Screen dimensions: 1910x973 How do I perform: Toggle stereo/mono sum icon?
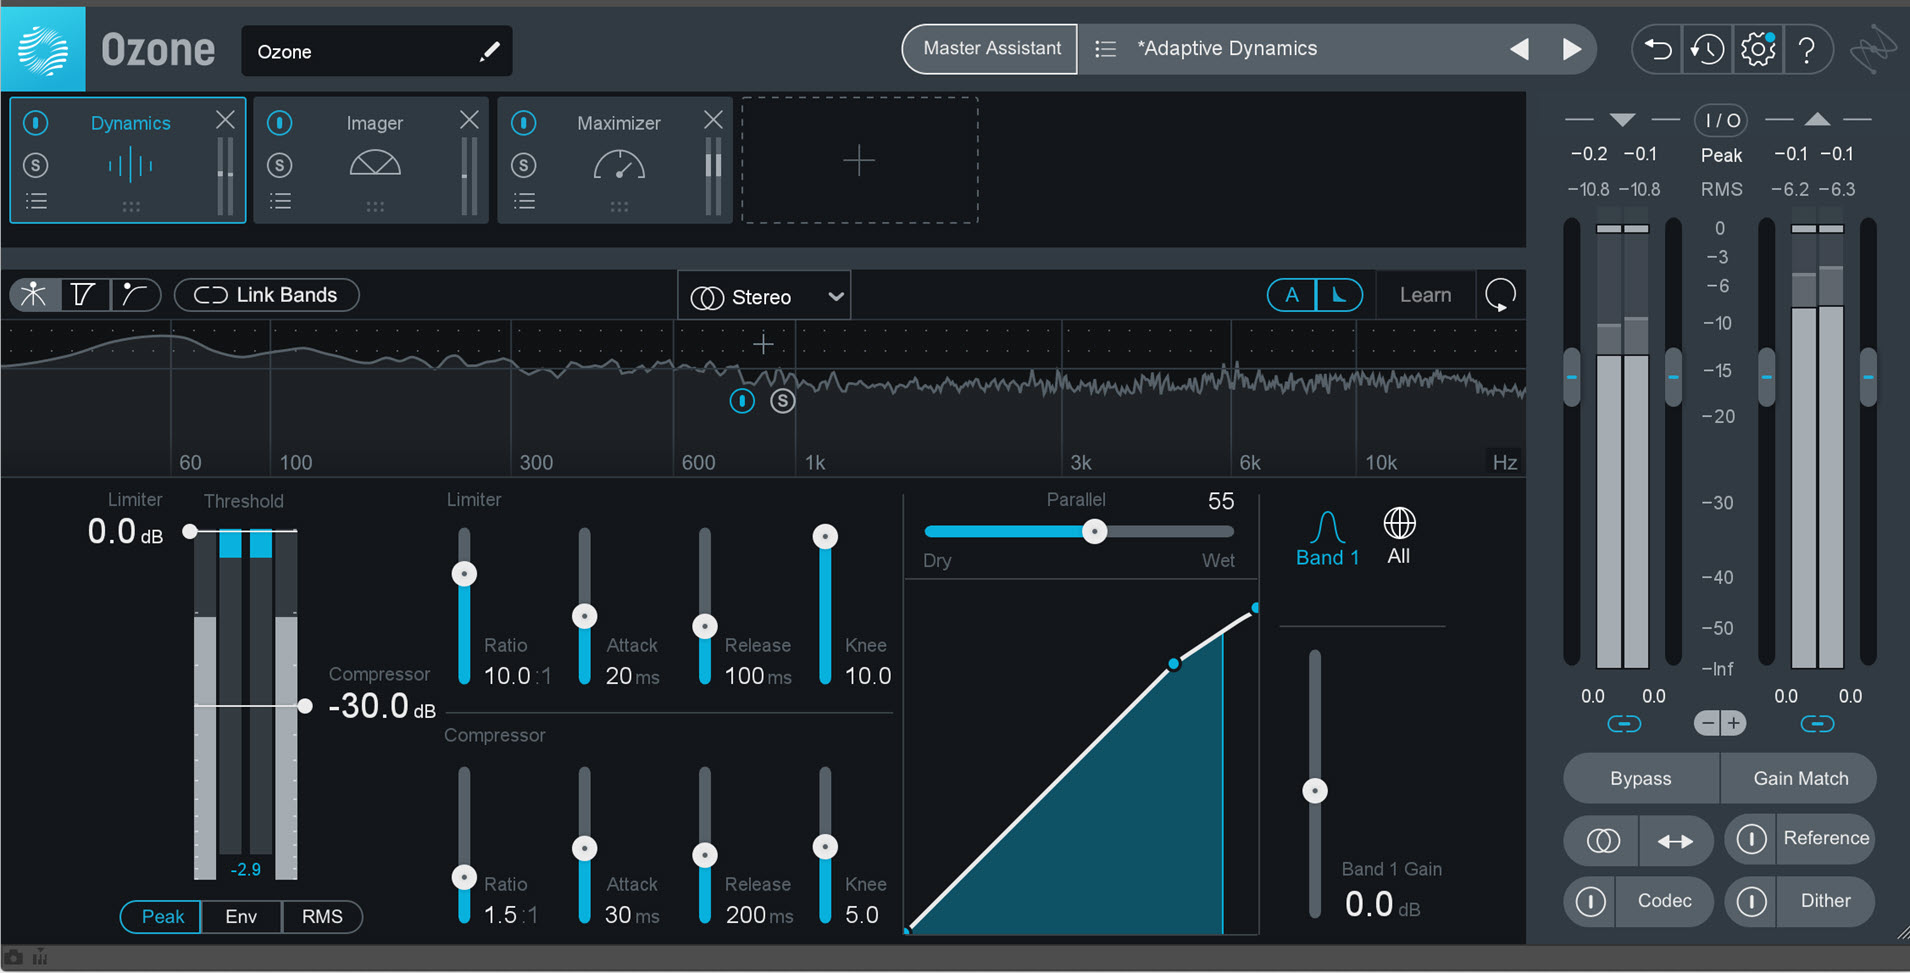click(x=1603, y=841)
